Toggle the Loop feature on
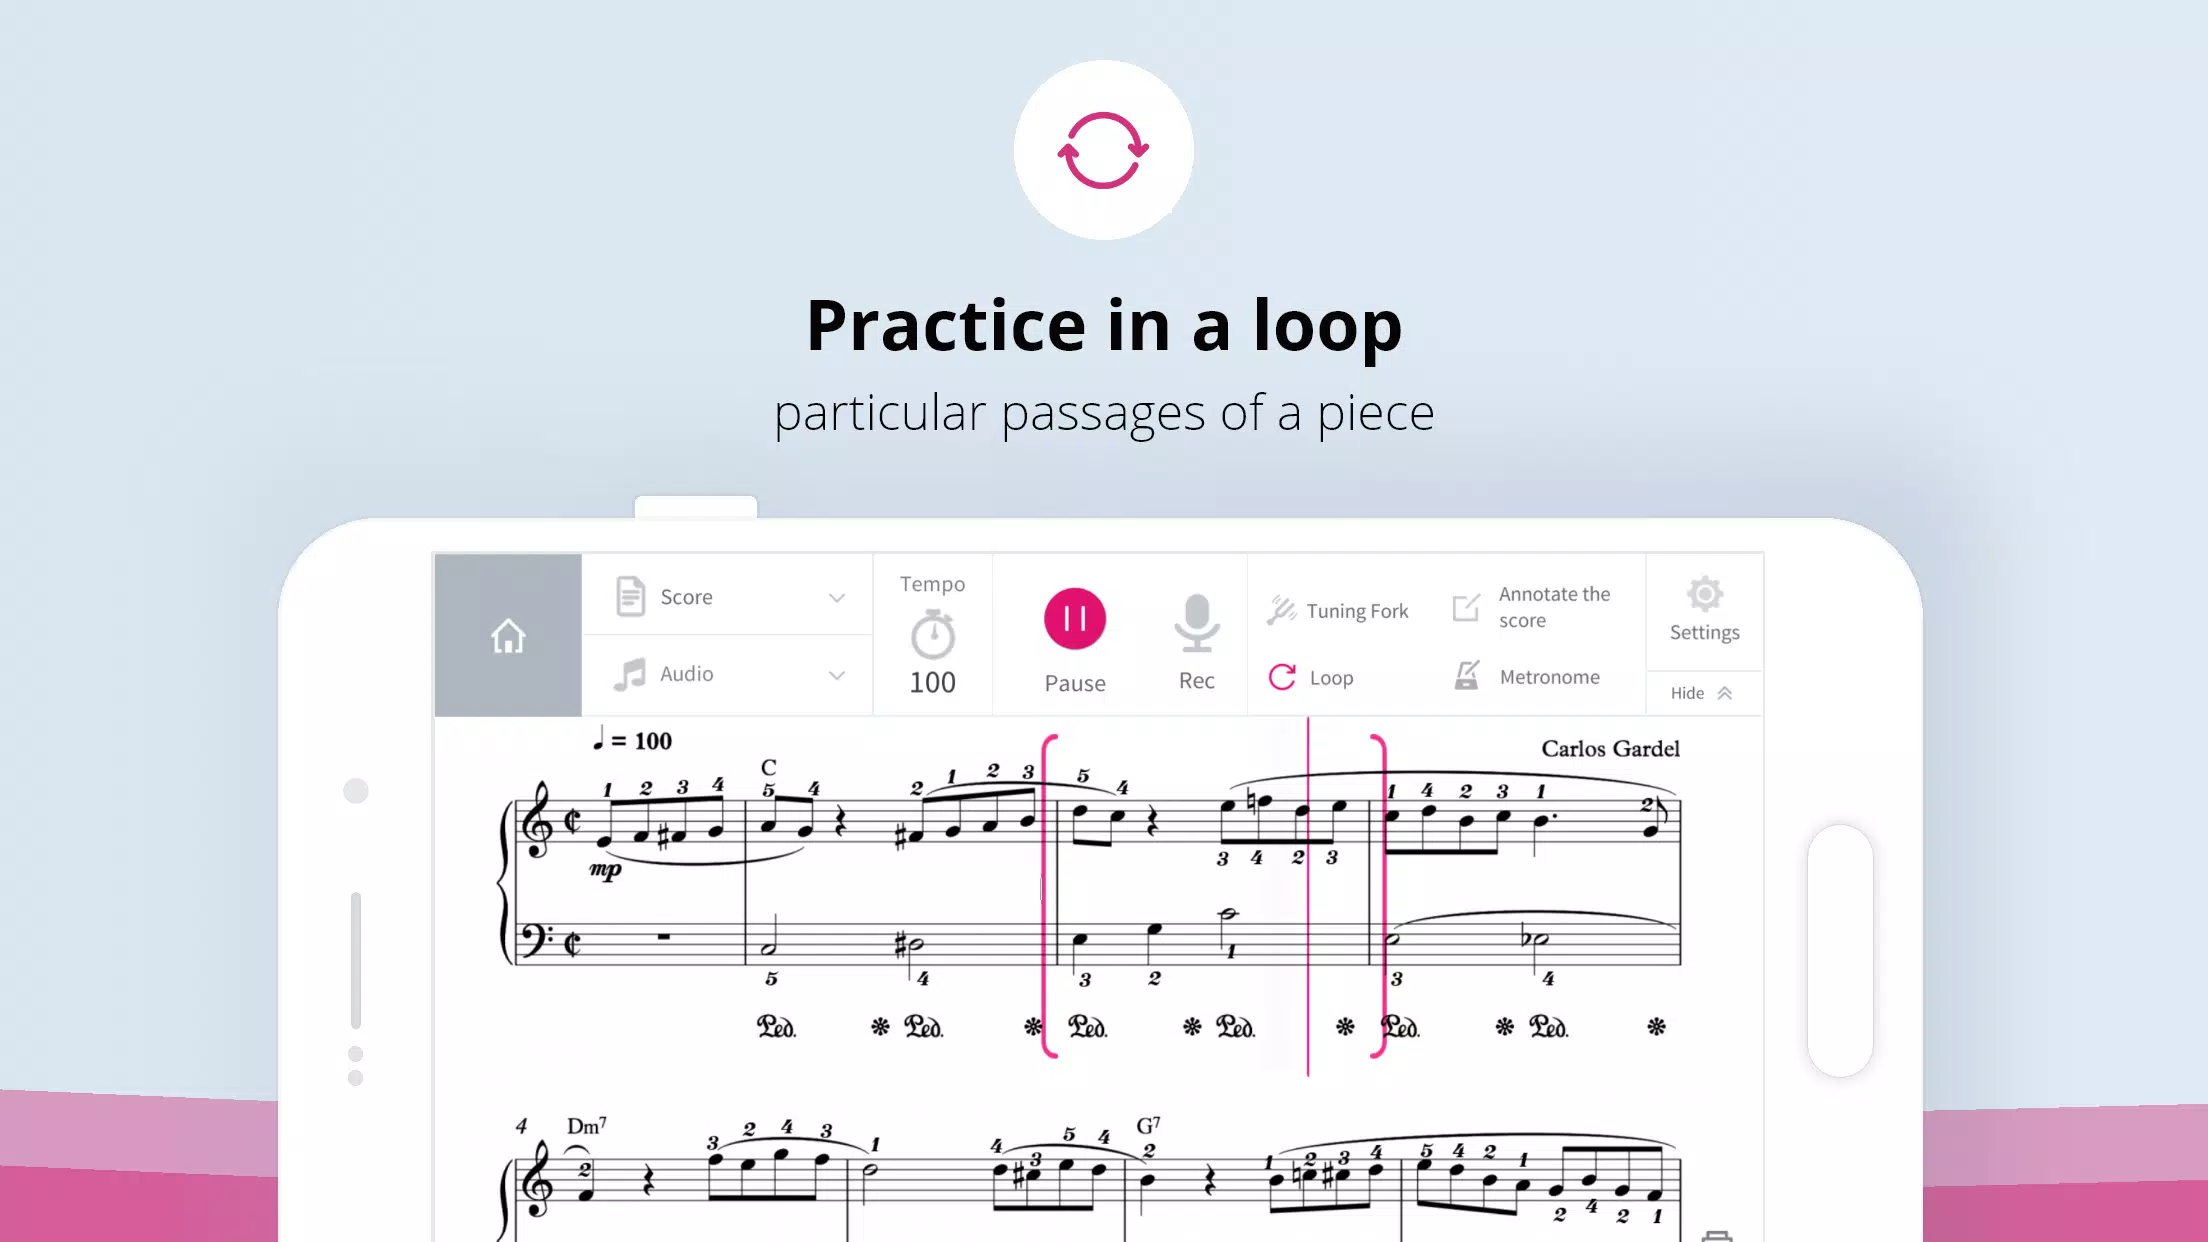The width and height of the screenshot is (2208, 1242). point(1309,676)
